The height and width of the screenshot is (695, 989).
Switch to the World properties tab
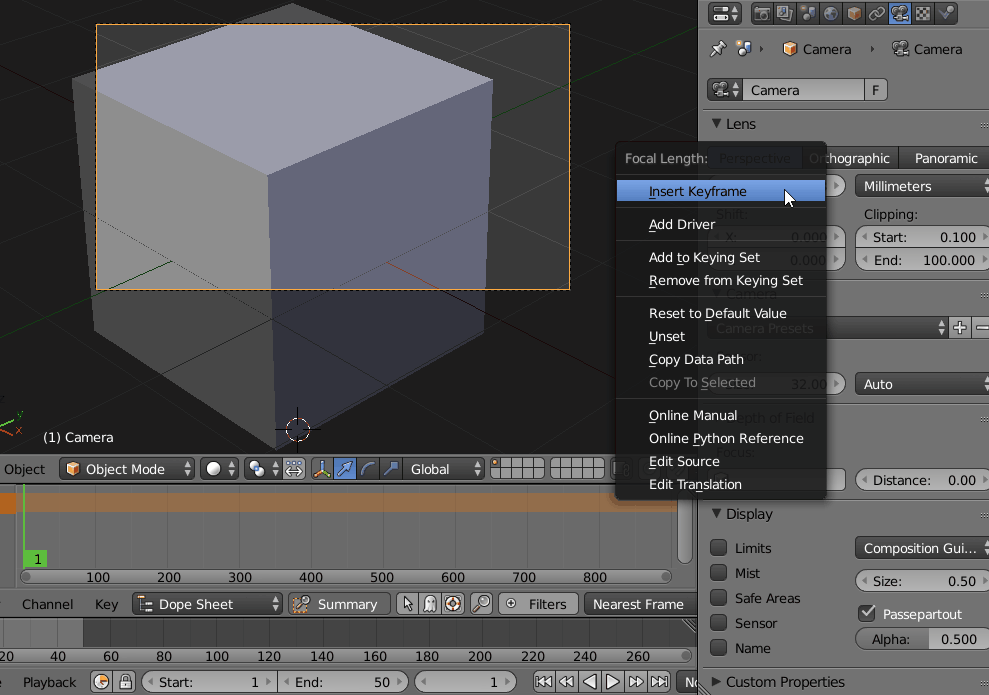tap(830, 13)
